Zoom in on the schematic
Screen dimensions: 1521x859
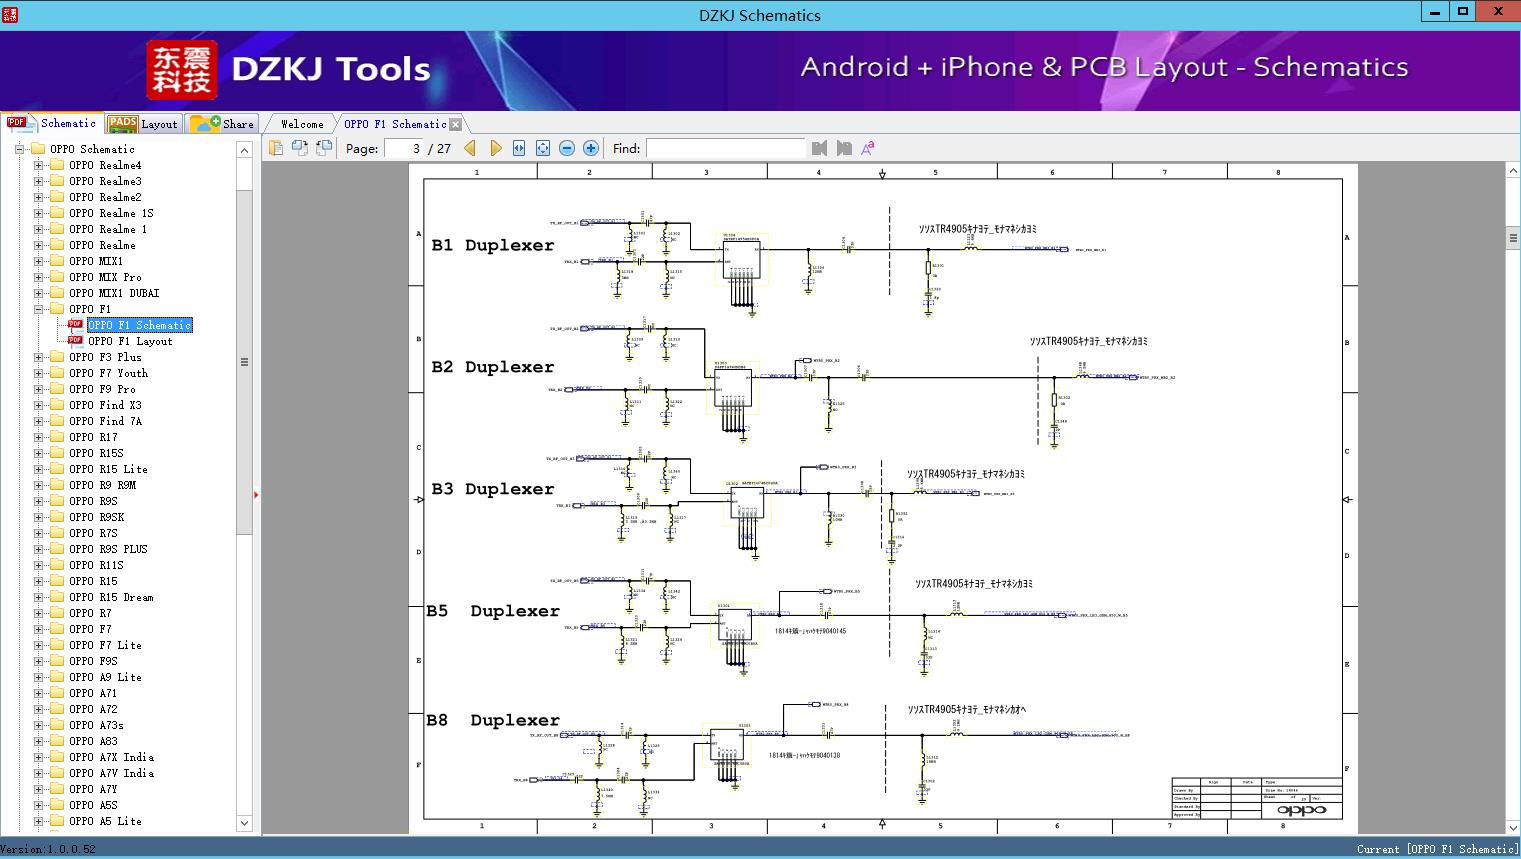(591, 148)
